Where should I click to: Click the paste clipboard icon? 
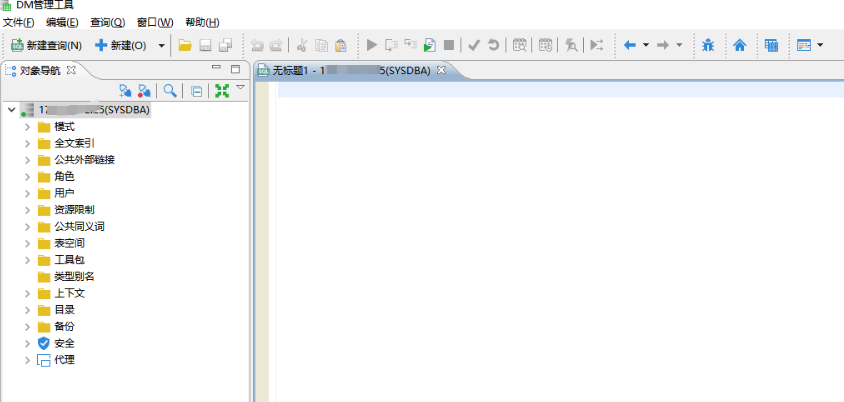[341, 45]
